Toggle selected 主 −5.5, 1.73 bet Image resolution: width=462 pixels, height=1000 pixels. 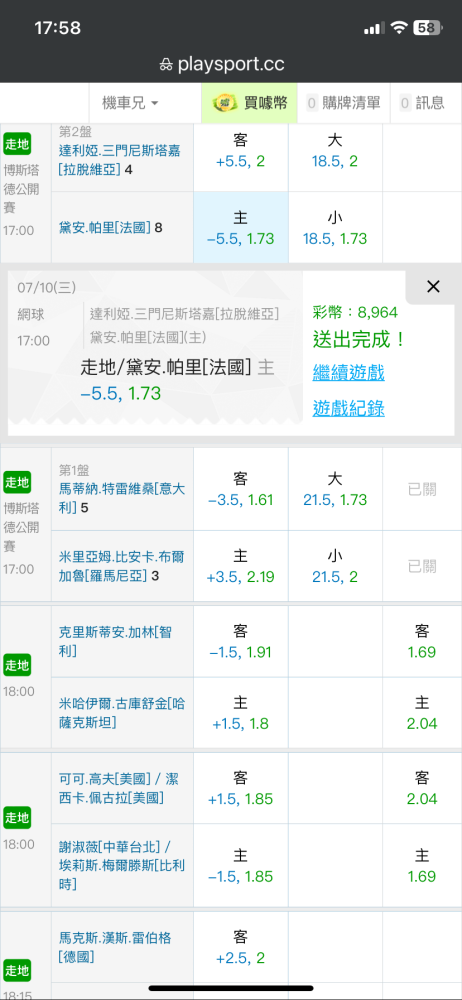(241, 228)
